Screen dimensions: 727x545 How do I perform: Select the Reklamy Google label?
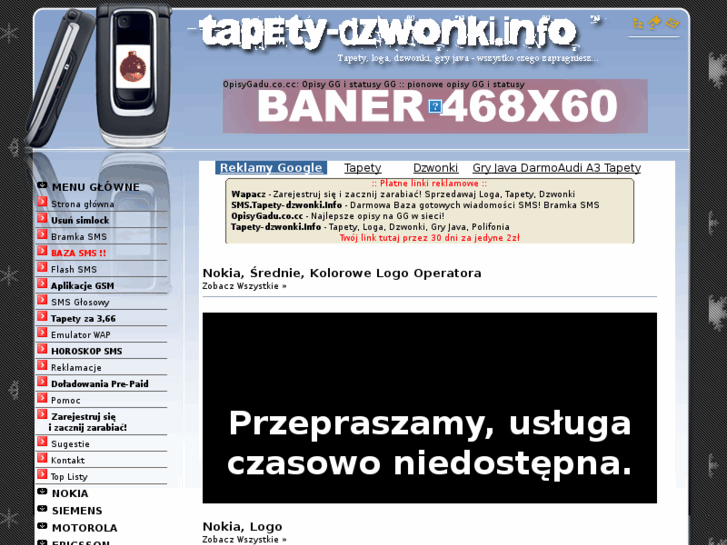[x=271, y=167]
